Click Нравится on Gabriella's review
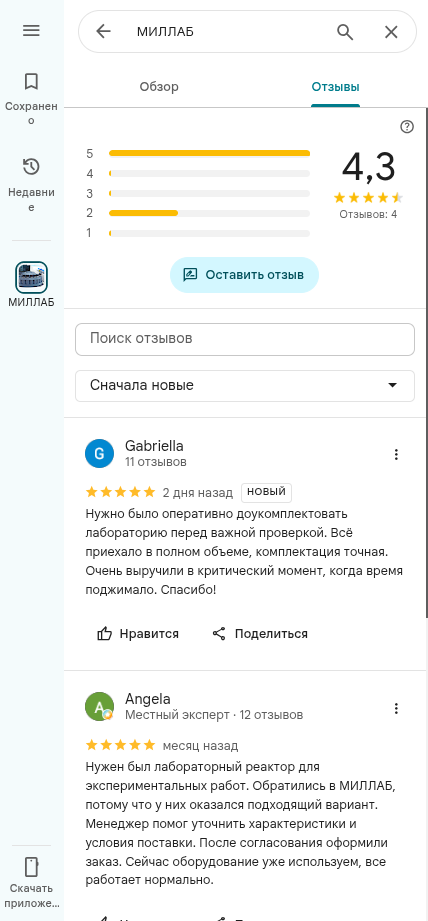428x921 pixels. point(138,634)
